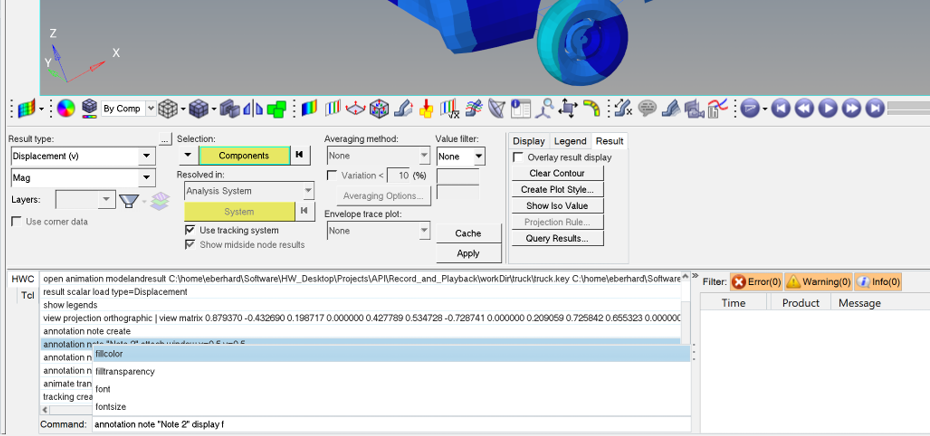The height and width of the screenshot is (436, 930).
Task: Click the curve plot over bars icon
Action: (717, 108)
